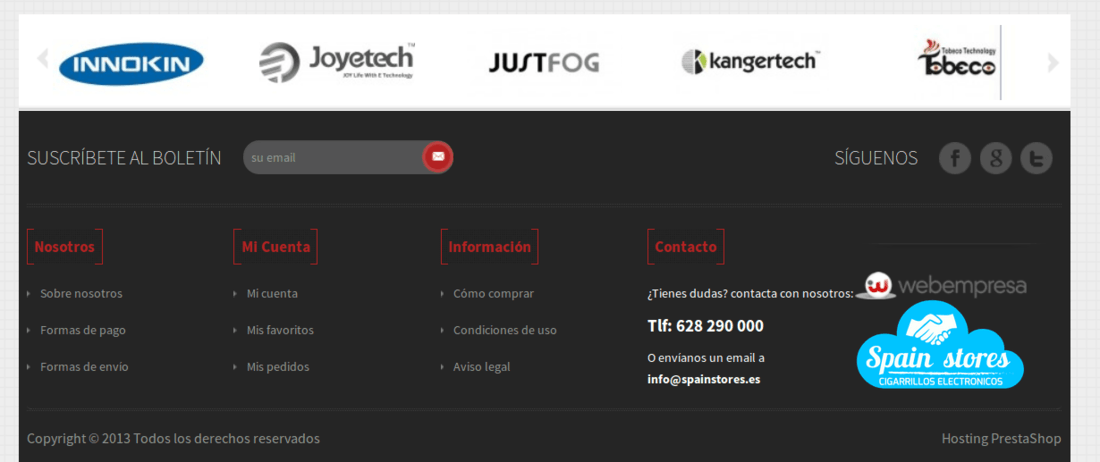The width and height of the screenshot is (1100, 462).
Task: Open the Joyetech brand logo
Action: pos(337,62)
